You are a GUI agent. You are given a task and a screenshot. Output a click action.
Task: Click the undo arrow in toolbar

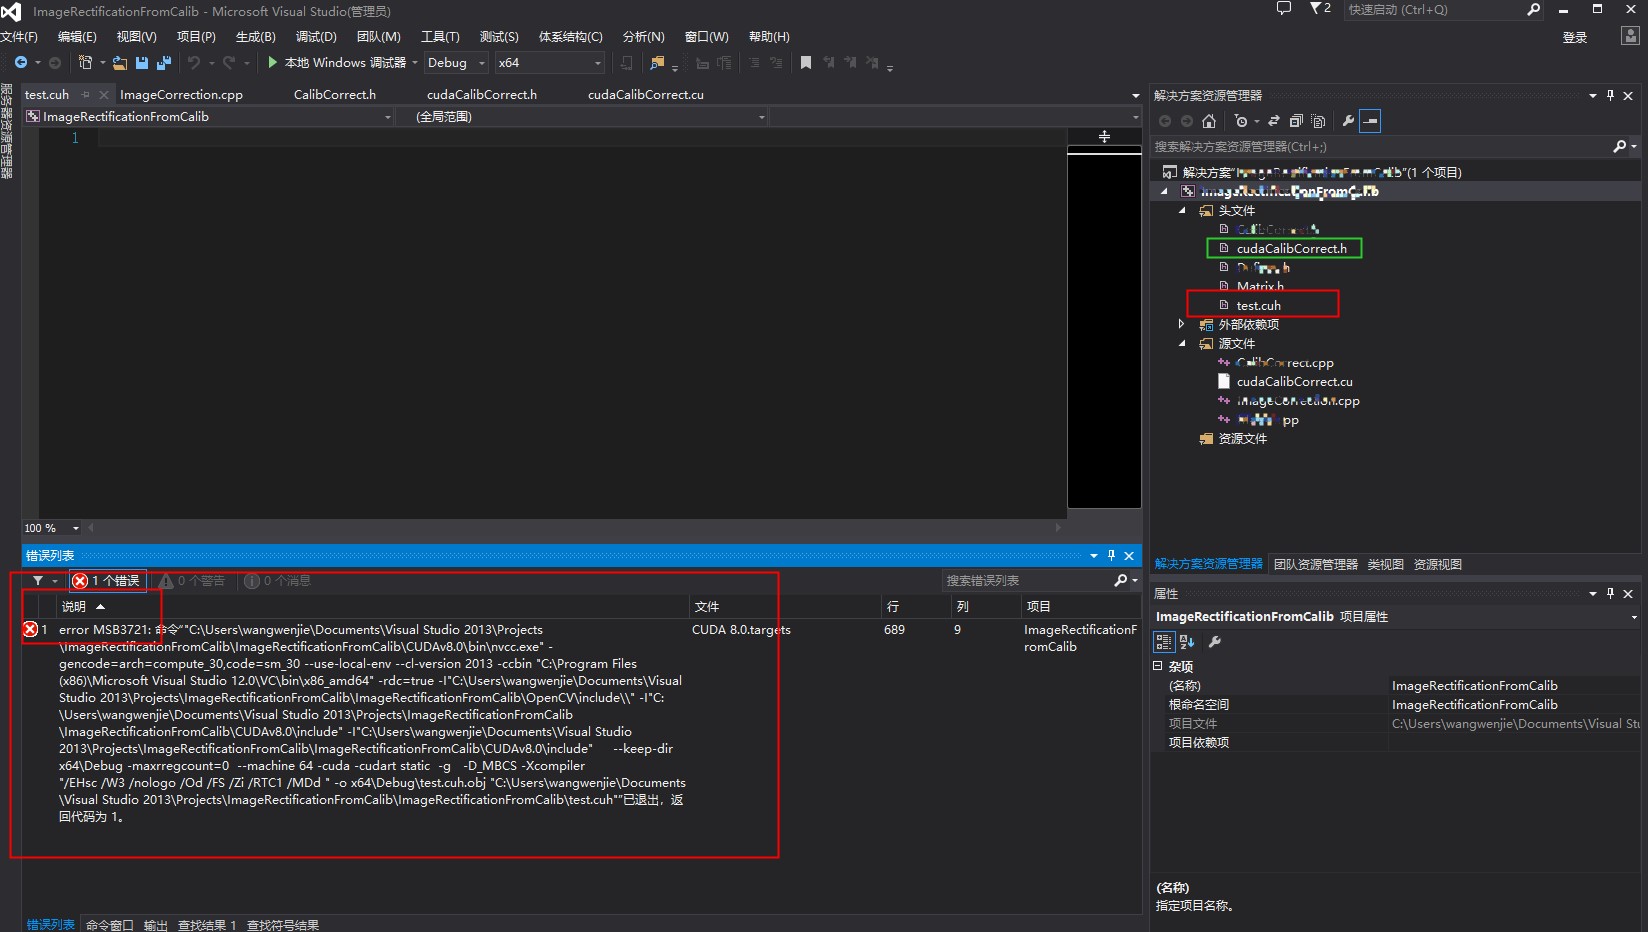[x=194, y=63]
